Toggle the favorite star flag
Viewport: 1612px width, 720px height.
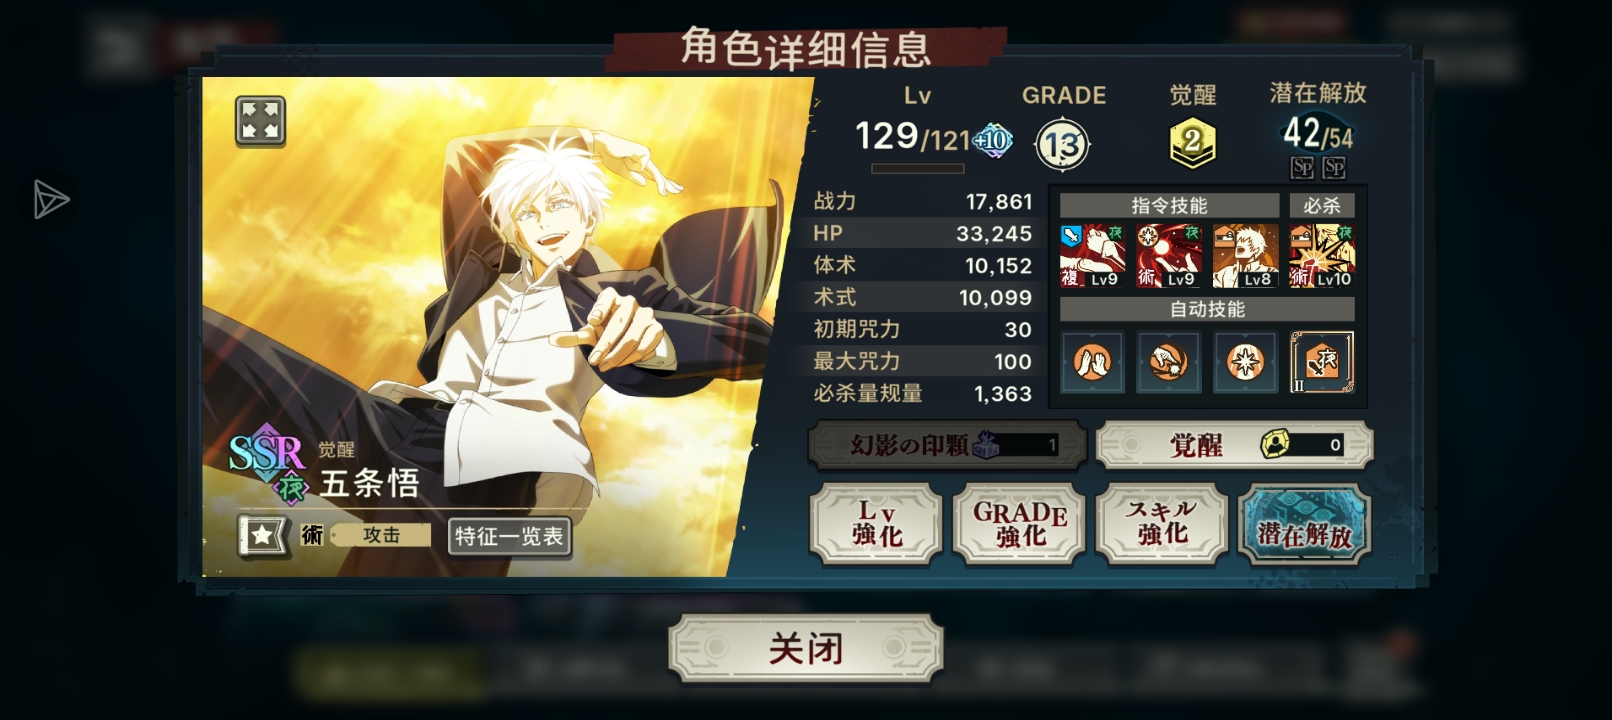[x=263, y=535]
